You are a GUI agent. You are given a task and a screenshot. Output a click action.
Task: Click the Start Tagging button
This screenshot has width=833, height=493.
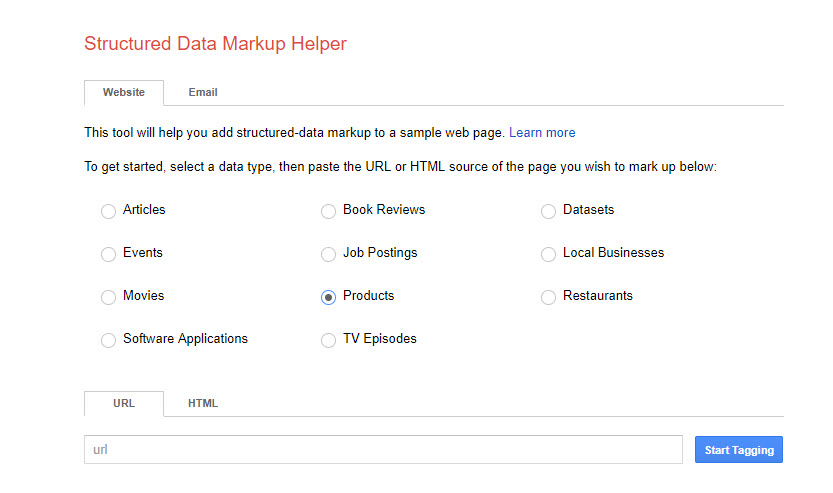click(738, 450)
